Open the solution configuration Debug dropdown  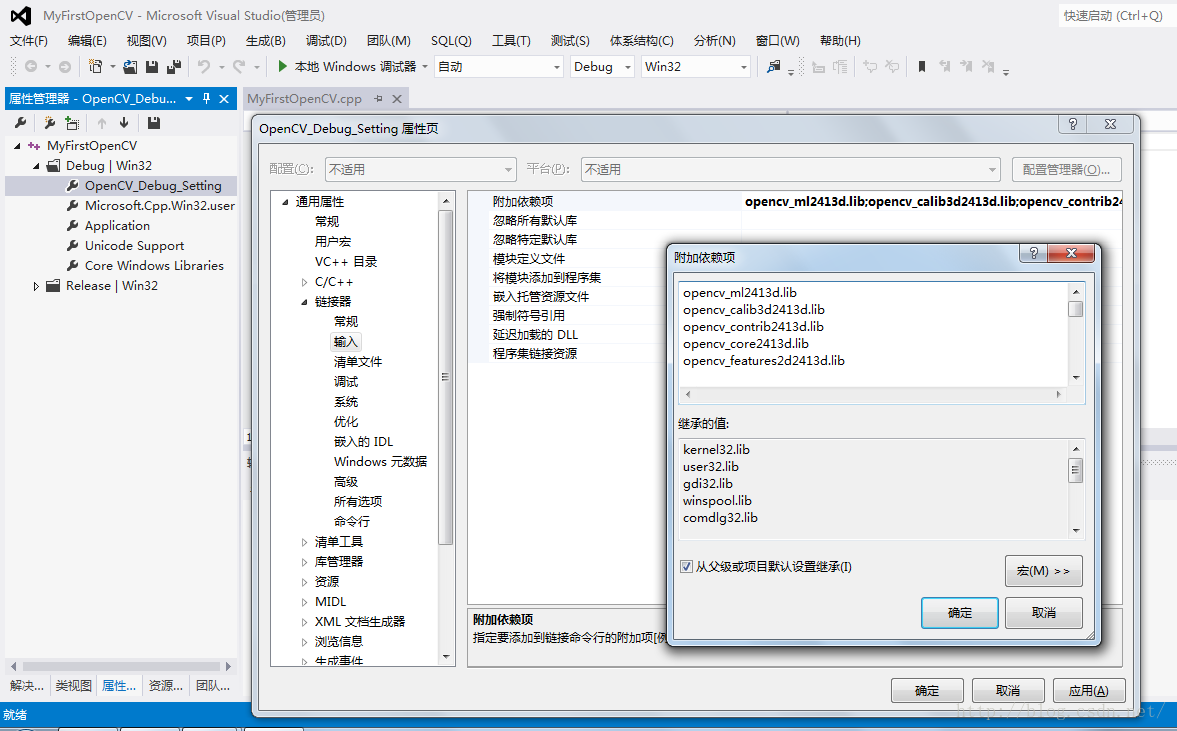tap(628, 67)
